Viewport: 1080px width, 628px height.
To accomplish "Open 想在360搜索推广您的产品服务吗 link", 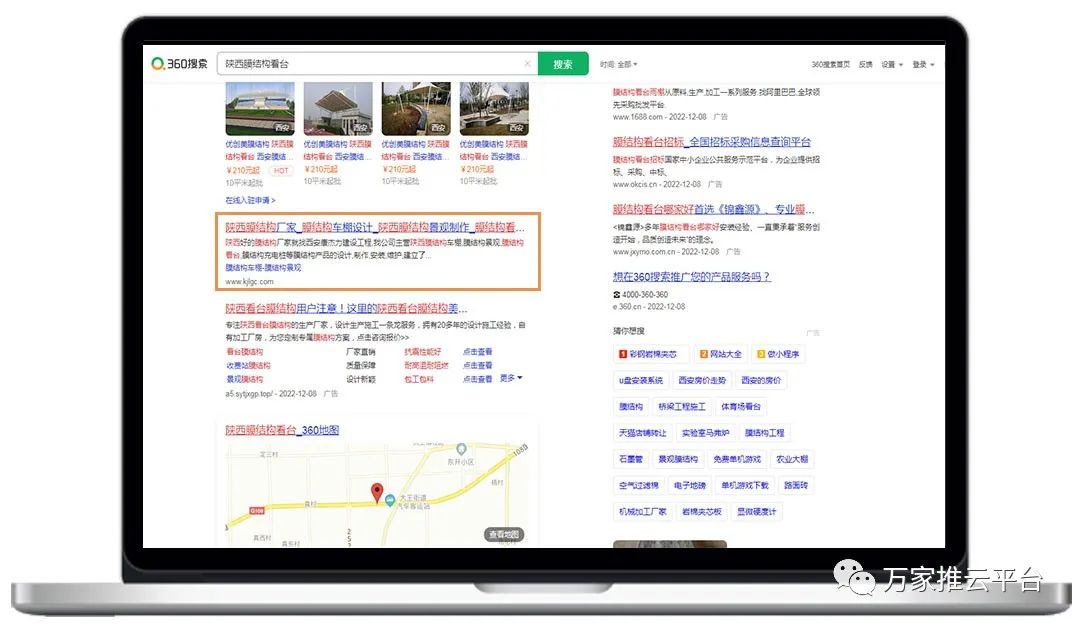I will tap(692, 277).
